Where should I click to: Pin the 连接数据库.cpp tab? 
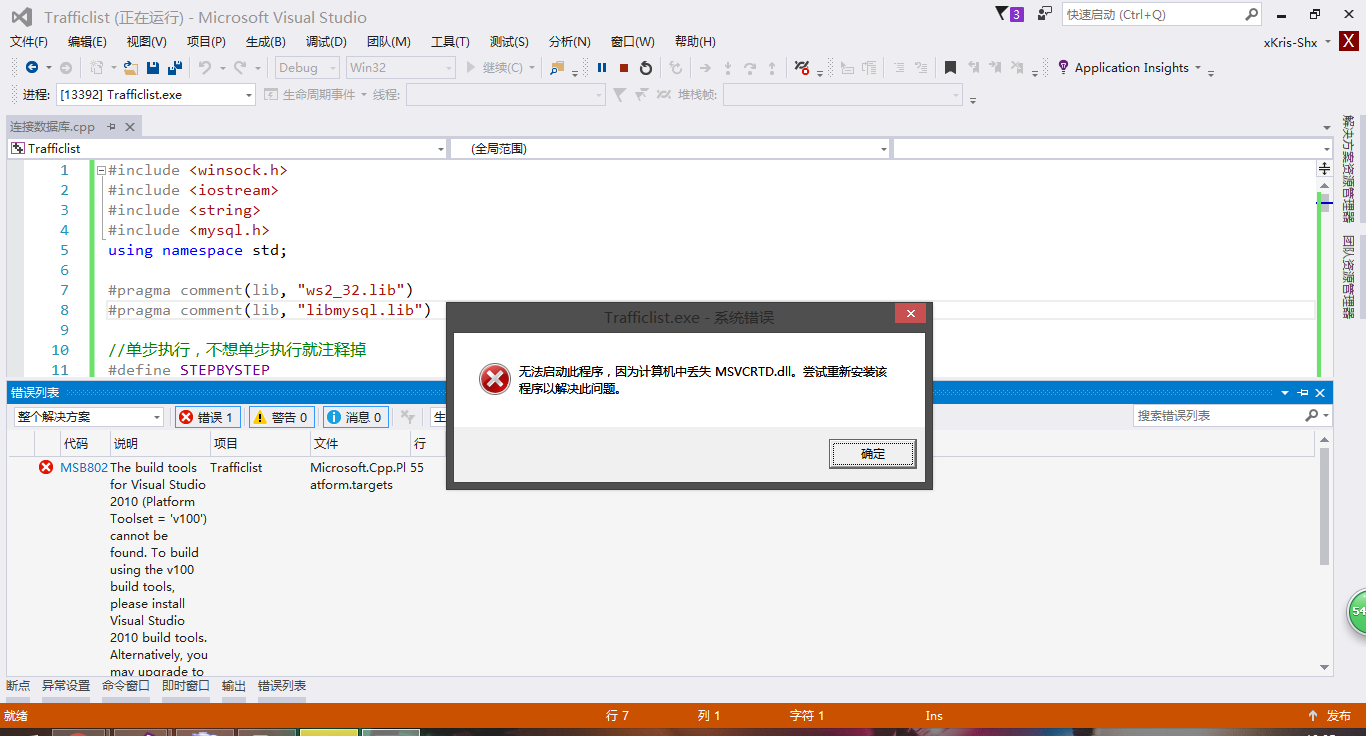coord(112,126)
